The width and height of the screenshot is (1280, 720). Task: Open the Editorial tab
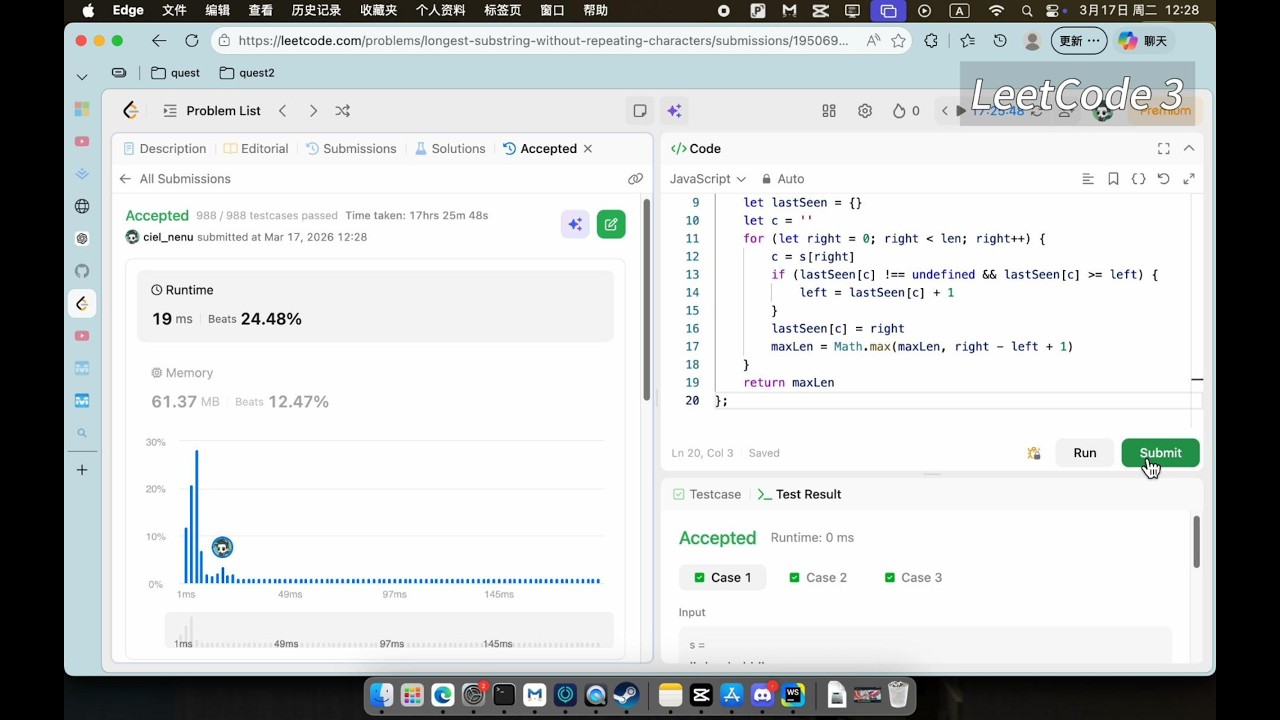coord(256,148)
